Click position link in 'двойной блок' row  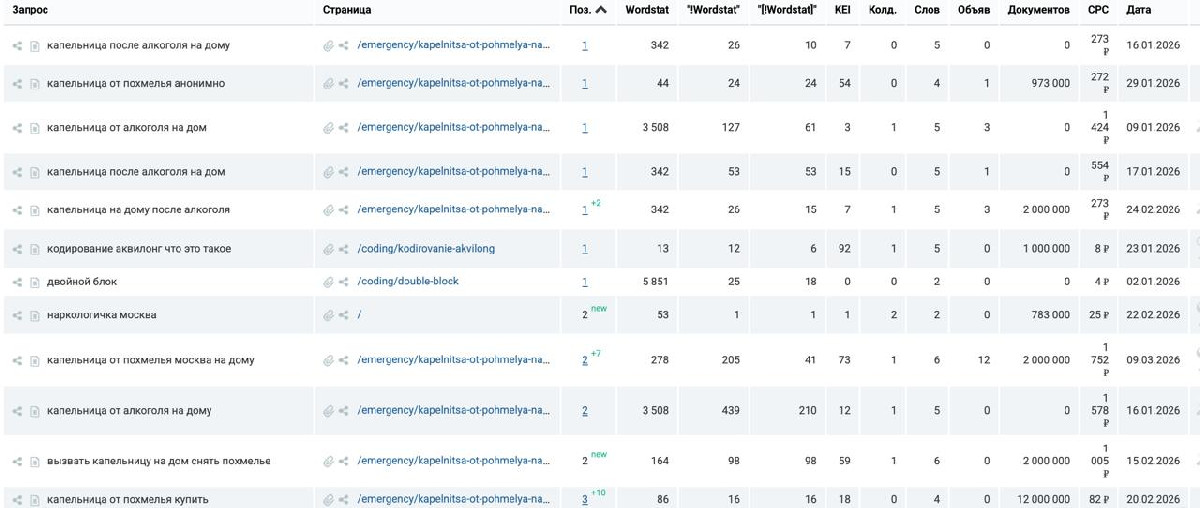point(585,282)
